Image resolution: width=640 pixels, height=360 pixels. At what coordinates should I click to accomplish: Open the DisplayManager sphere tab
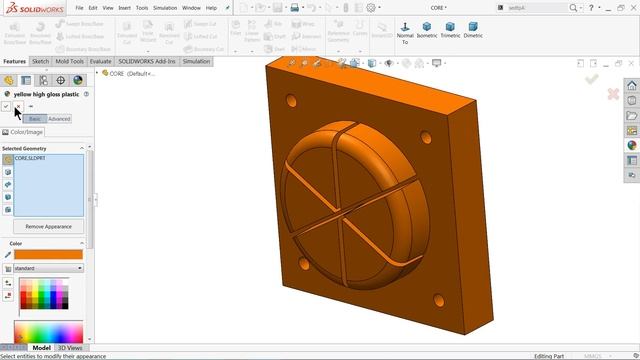click(x=78, y=80)
